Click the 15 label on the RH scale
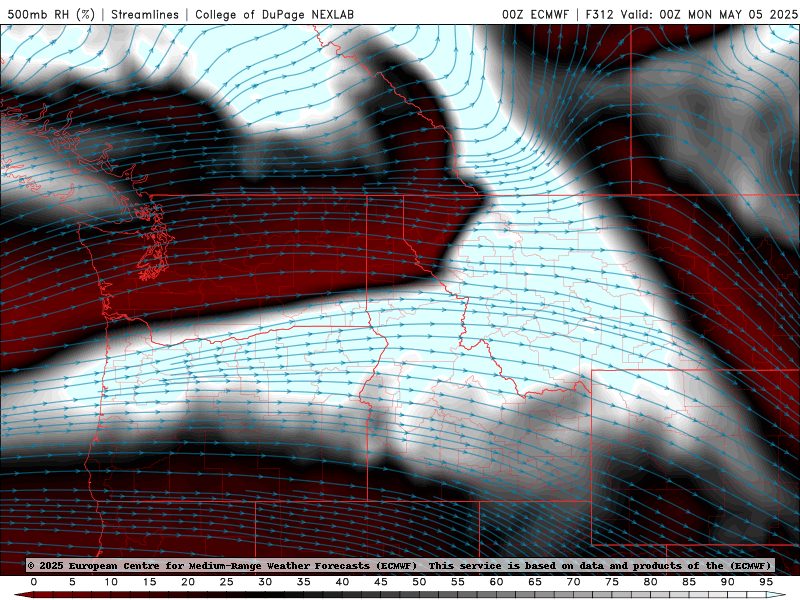This screenshot has height=600, width=800. (x=149, y=582)
